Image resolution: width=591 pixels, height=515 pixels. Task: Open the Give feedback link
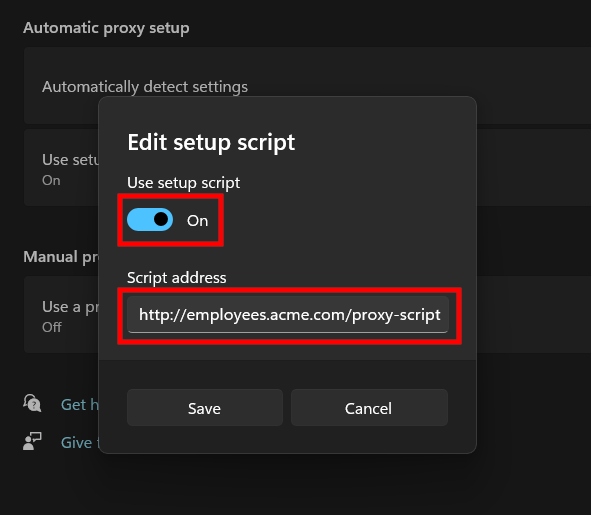pyautogui.click(x=80, y=443)
